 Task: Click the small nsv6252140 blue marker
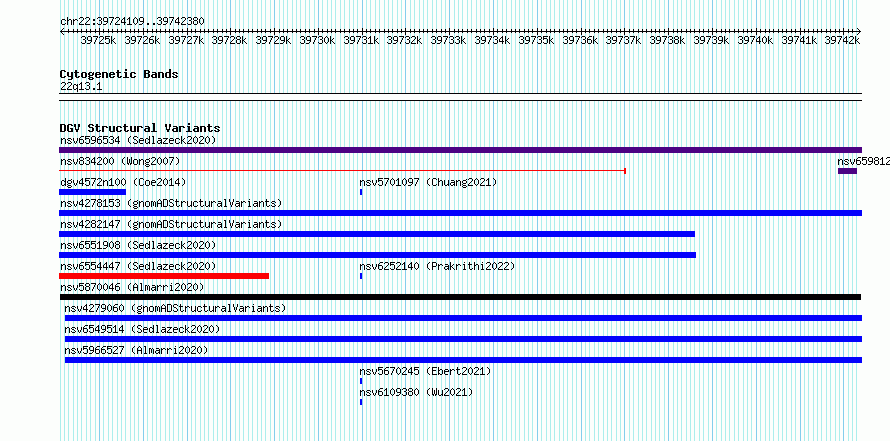pos(361,276)
